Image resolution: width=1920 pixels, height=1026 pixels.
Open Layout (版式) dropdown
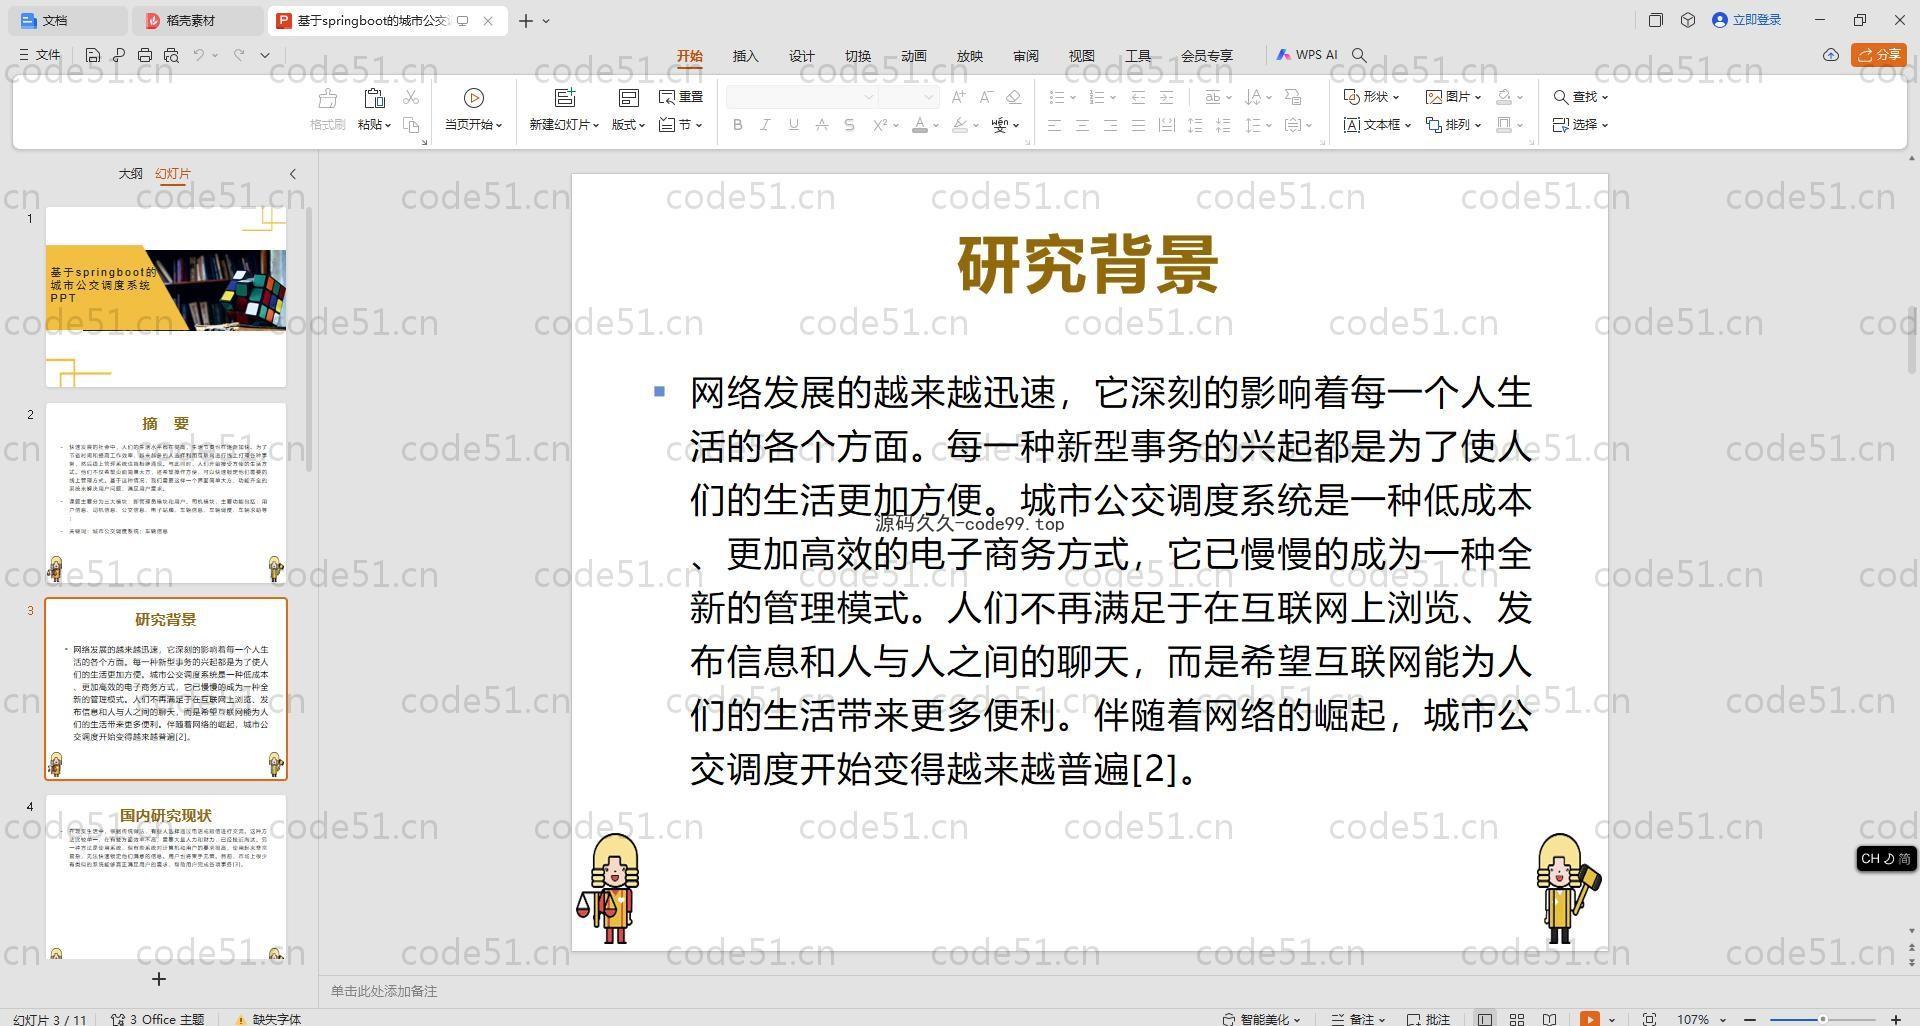tap(628, 125)
